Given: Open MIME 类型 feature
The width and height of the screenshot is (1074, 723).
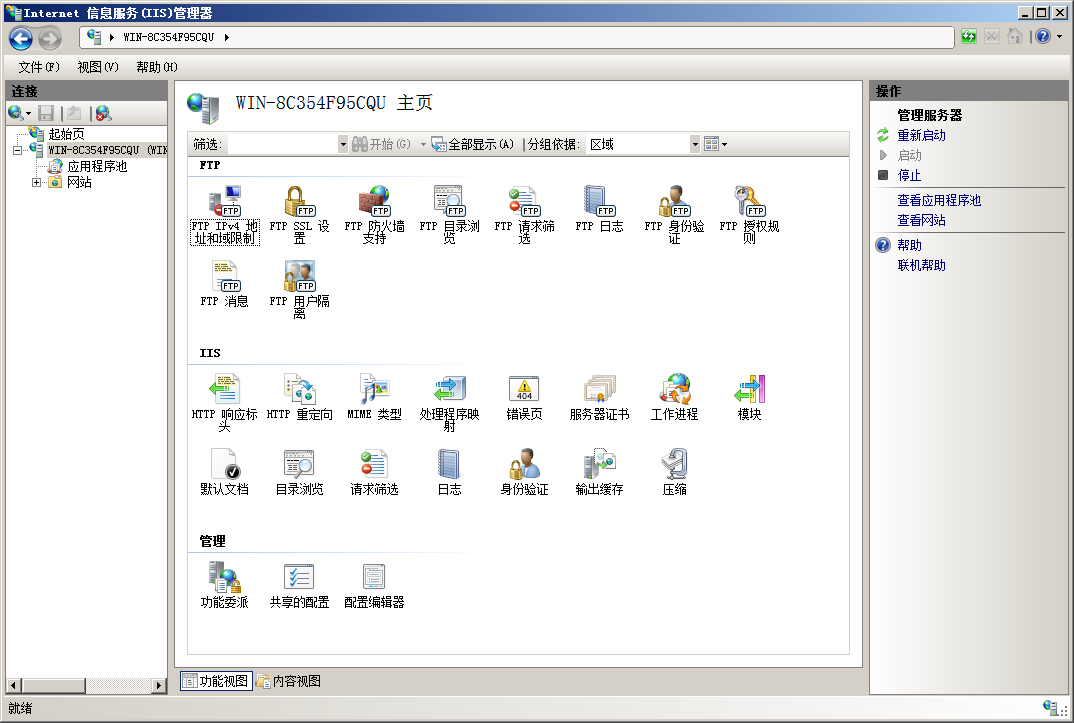Looking at the screenshot, I should click(x=374, y=397).
